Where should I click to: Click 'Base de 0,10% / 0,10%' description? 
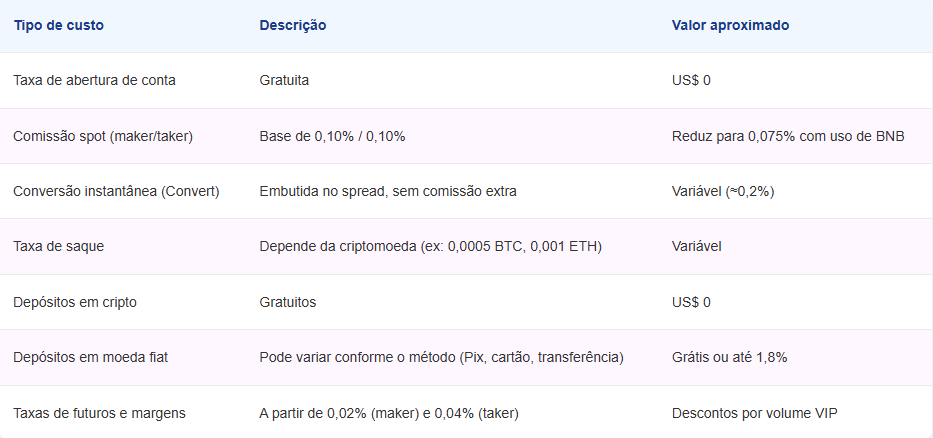pyautogui.click(x=332, y=136)
